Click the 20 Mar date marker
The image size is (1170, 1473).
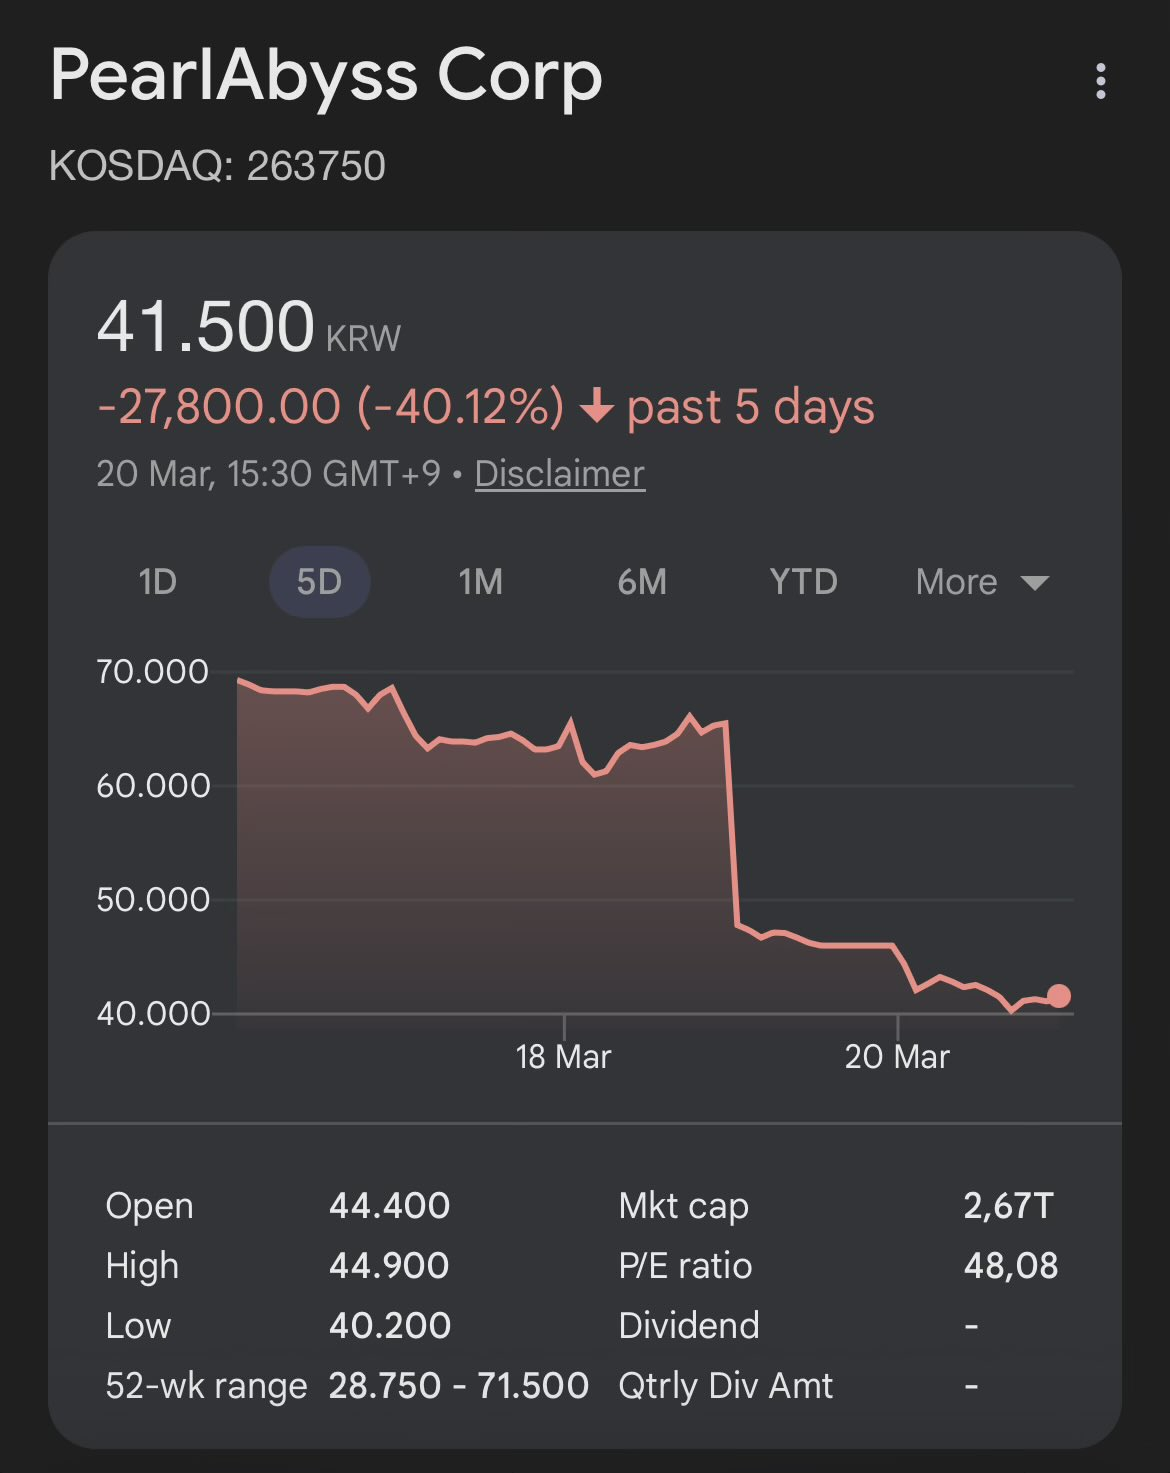pos(897,1056)
